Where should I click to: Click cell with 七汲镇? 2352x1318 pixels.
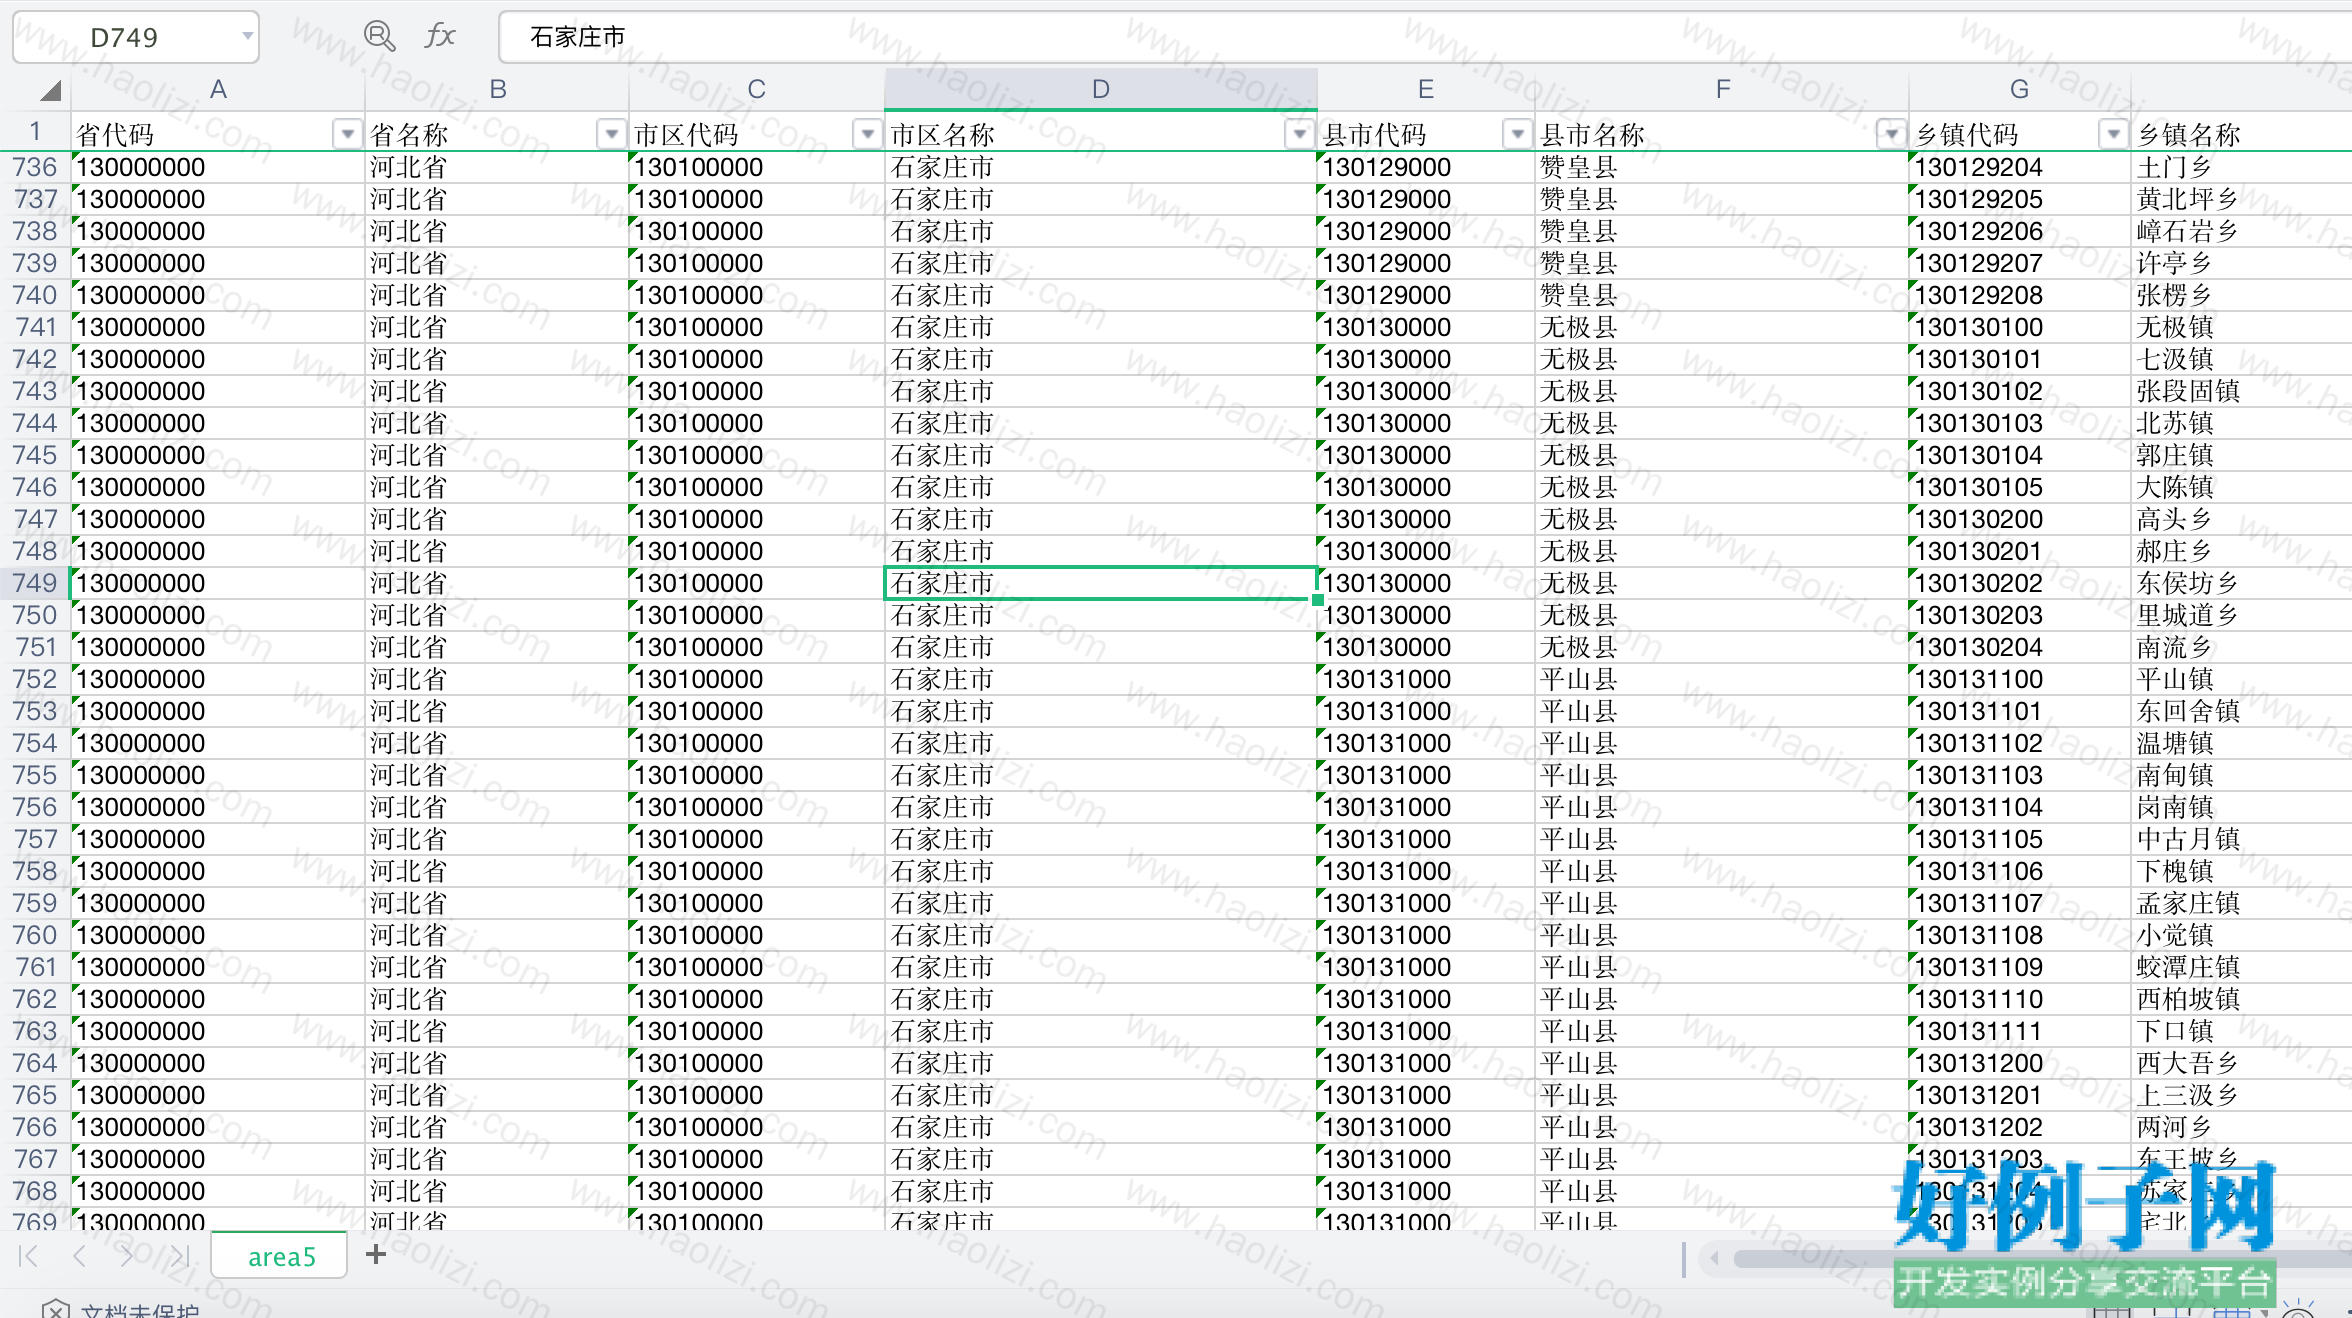coord(2241,359)
